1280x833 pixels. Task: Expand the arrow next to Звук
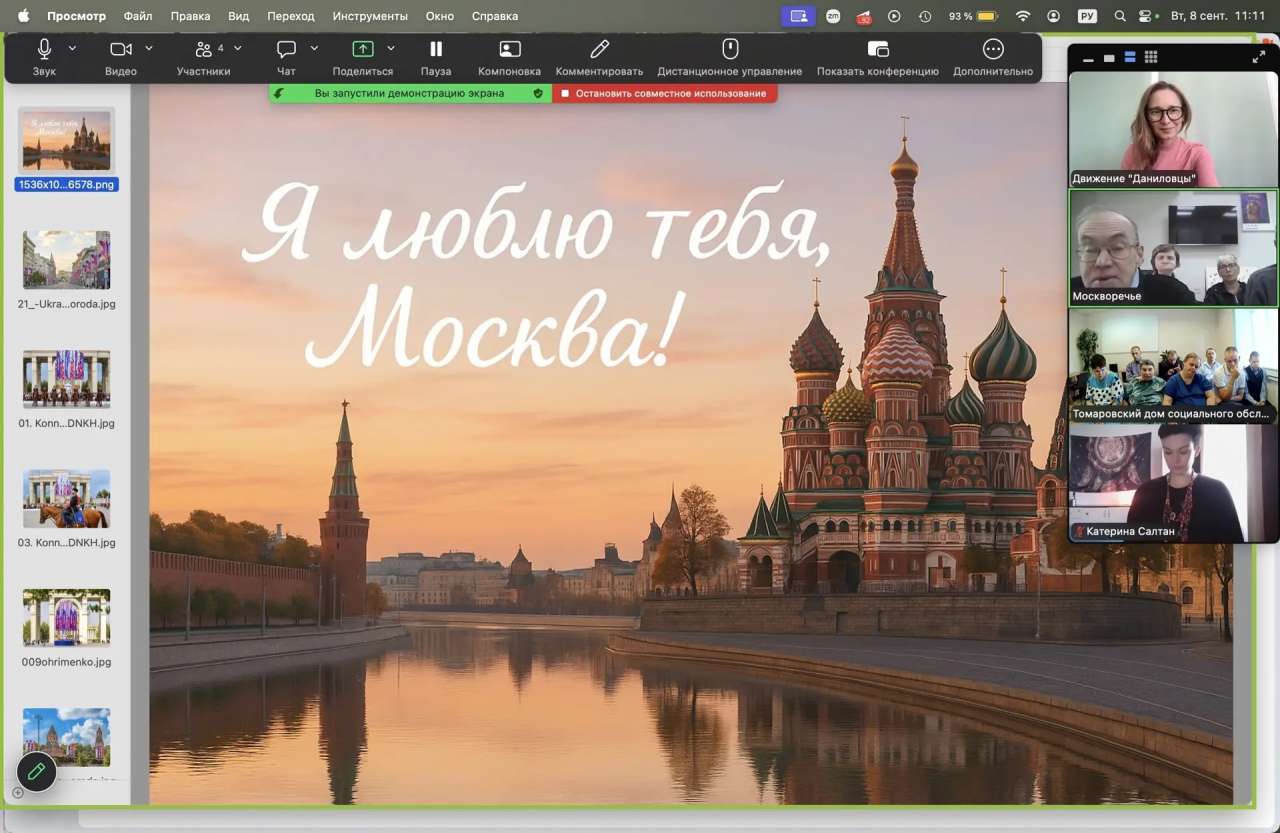coord(72,48)
